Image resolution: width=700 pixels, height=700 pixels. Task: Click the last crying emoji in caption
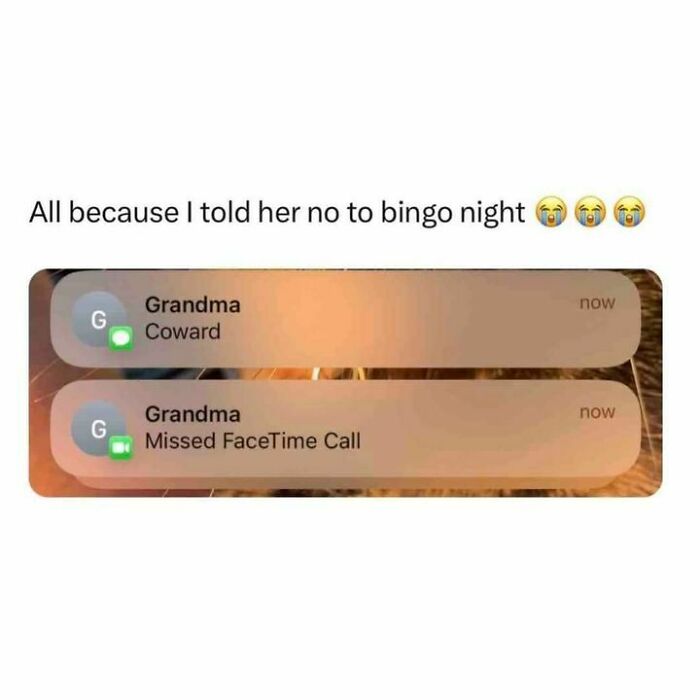630,212
